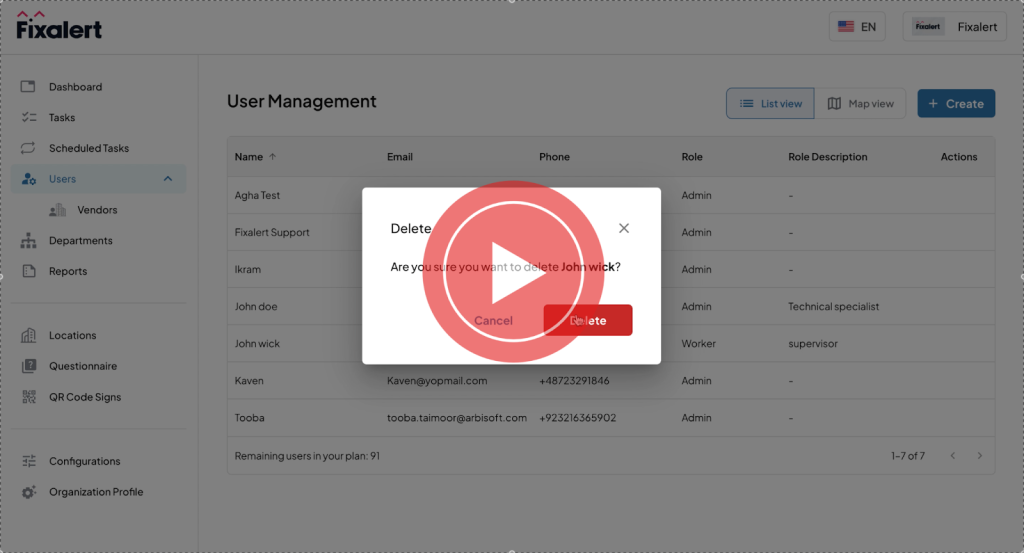Screen dimensions: 1024x553
Task: Open Reports page
Action: [x=68, y=271]
